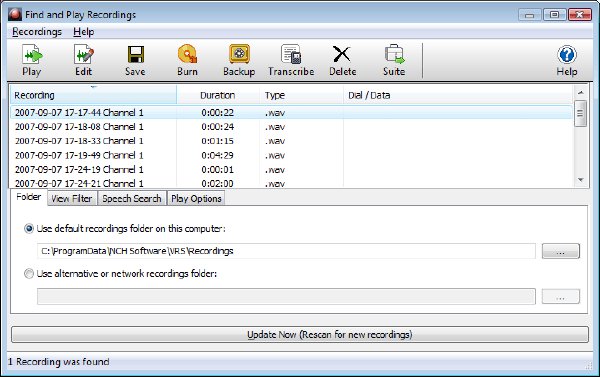Viewport: 600px width, 377px height.
Task: Browse for default recordings folder
Action: click(x=561, y=251)
